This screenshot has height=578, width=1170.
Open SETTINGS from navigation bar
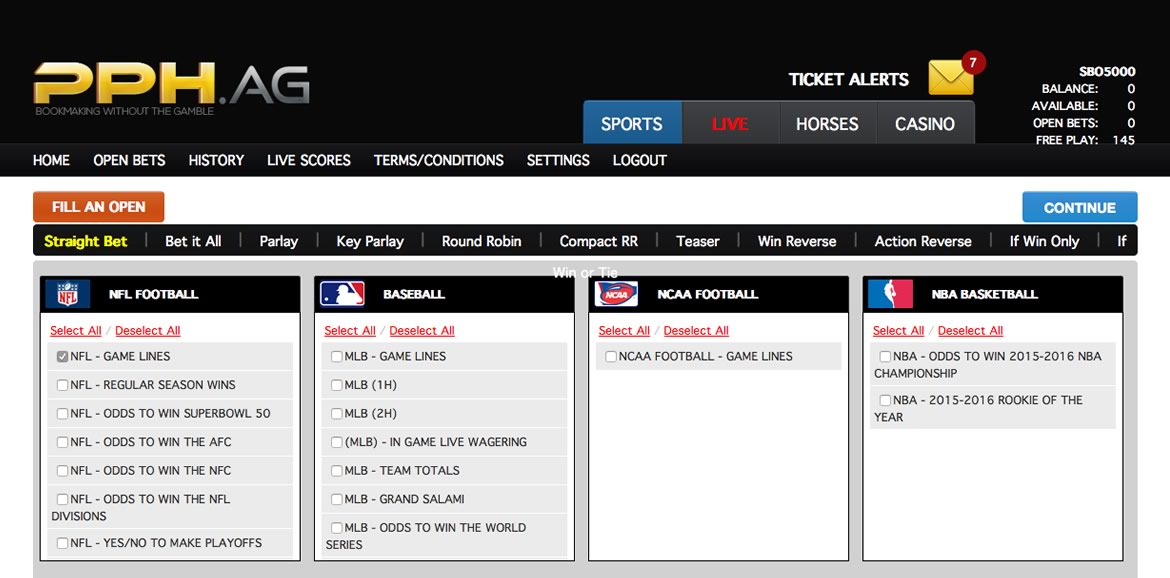[558, 160]
